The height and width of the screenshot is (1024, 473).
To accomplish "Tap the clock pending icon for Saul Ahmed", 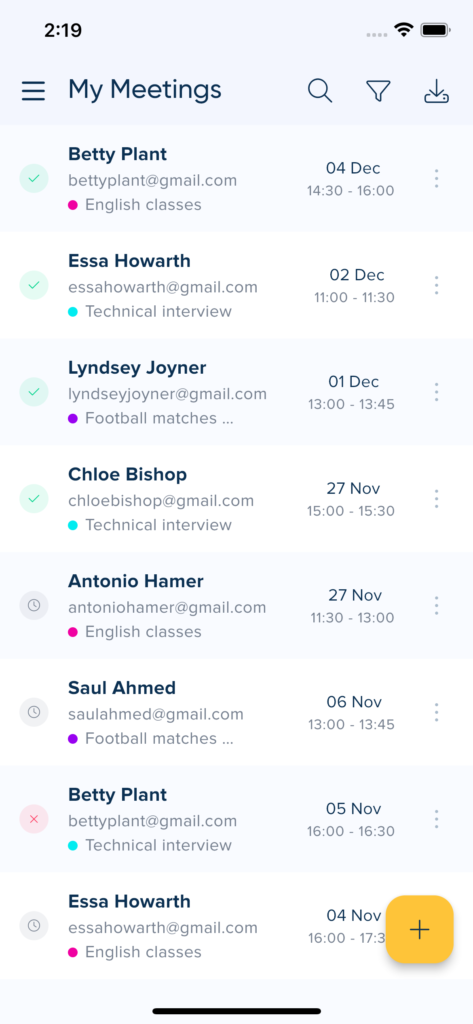I will [x=34, y=712].
